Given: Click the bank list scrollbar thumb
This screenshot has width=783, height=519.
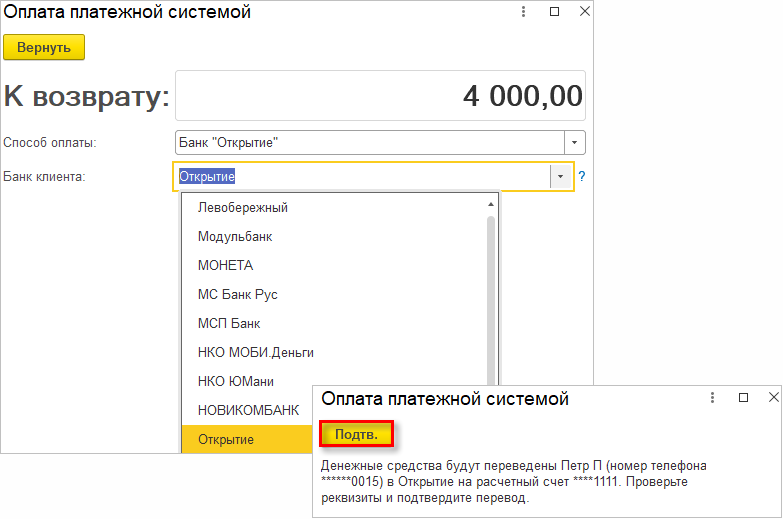Looking at the screenshot, I should tap(491, 300).
